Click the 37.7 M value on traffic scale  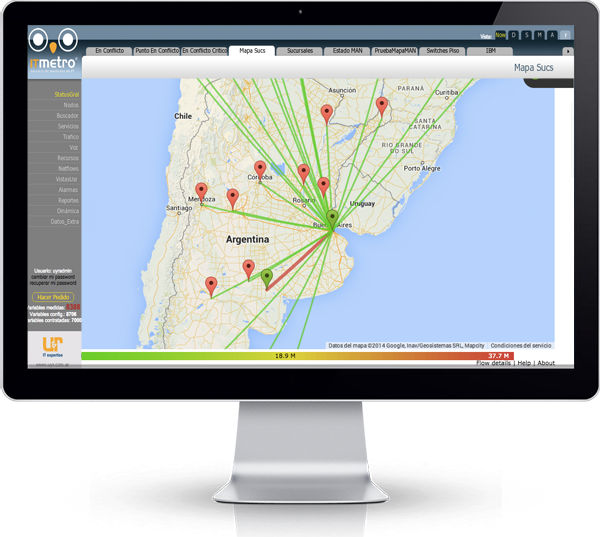coord(498,356)
